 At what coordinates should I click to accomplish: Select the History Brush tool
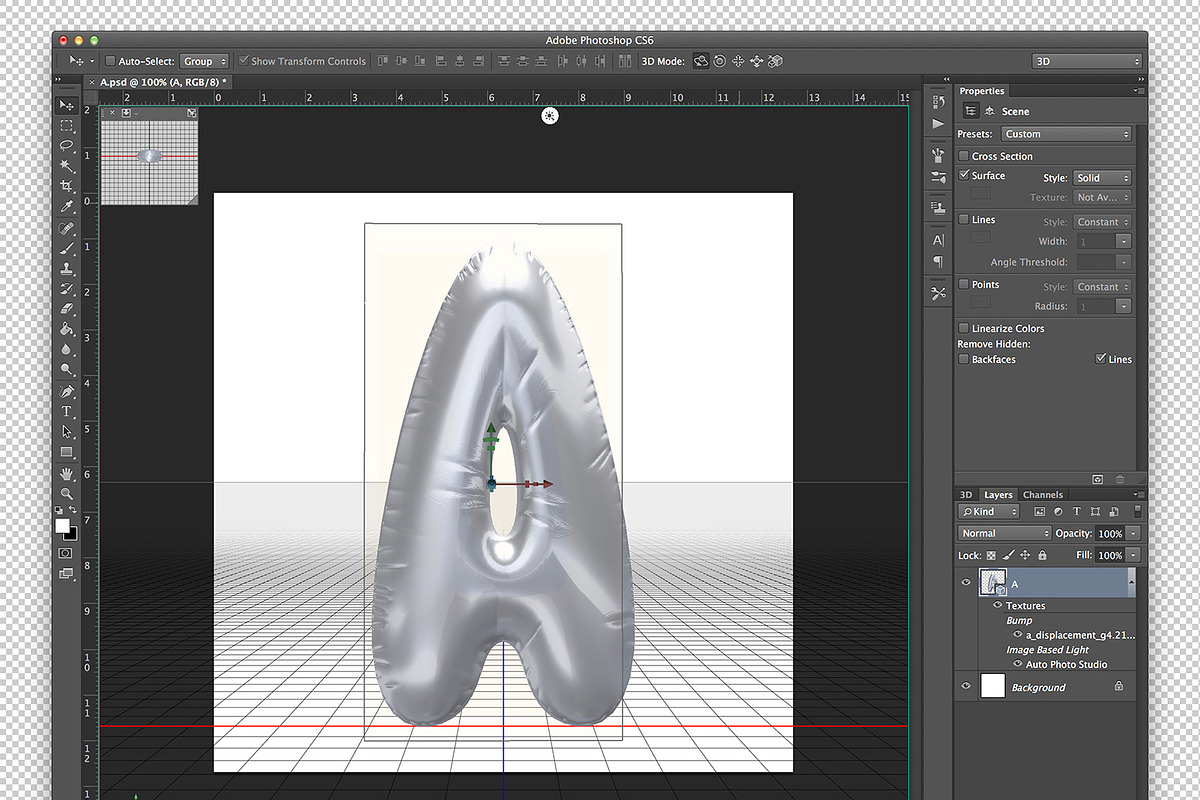point(67,289)
